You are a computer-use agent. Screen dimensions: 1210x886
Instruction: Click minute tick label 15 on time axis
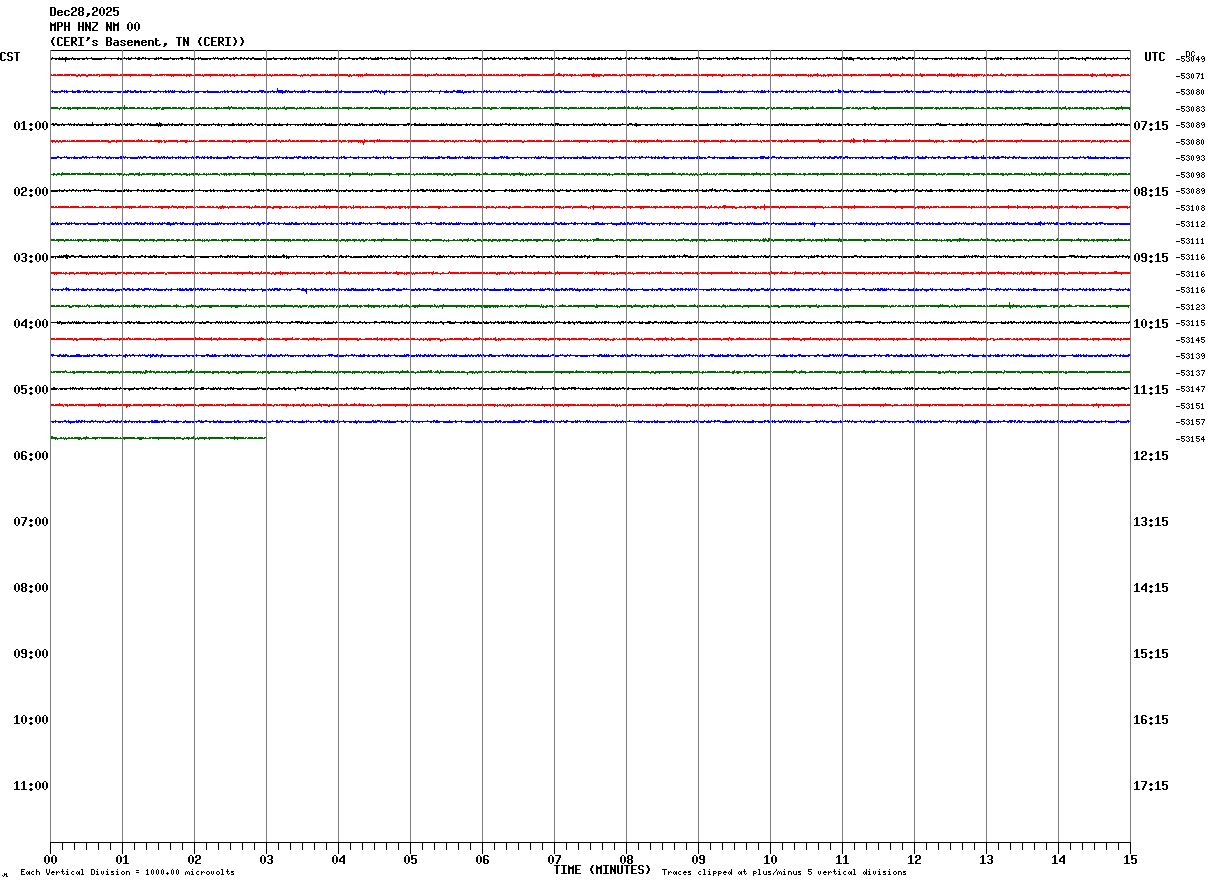(1130, 860)
